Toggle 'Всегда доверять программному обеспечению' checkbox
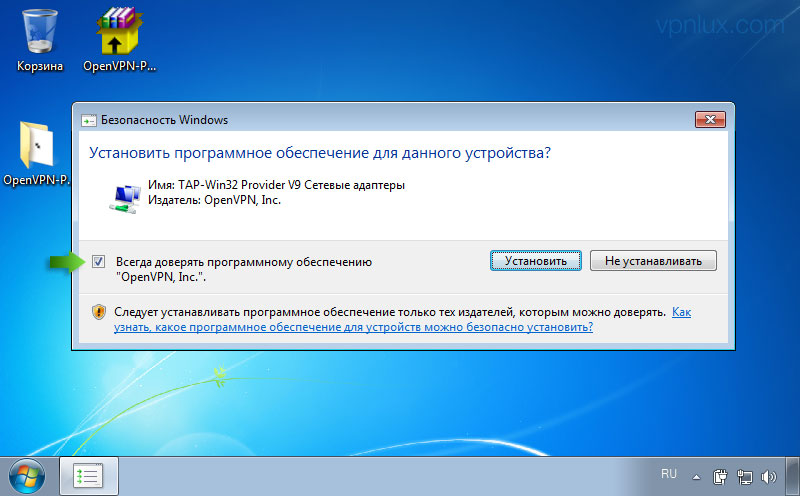Image resolution: width=800 pixels, height=496 pixels. point(98,262)
